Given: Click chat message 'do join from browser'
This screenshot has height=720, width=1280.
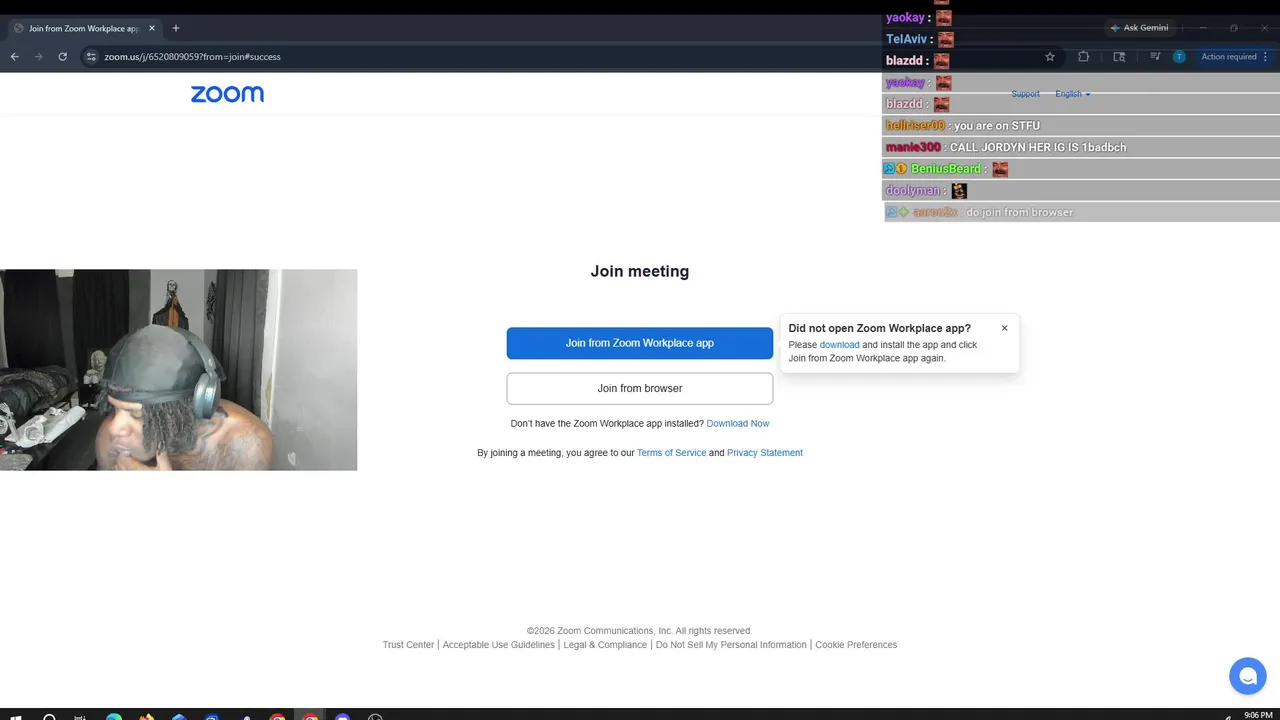Looking at the screenshot, I should click(1019, 212).
